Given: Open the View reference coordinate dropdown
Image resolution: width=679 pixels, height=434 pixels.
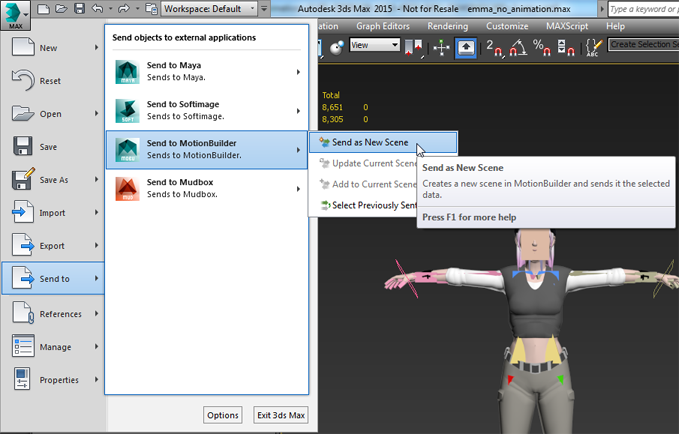Looking at the screenshot, I should [x=375, y=45].
